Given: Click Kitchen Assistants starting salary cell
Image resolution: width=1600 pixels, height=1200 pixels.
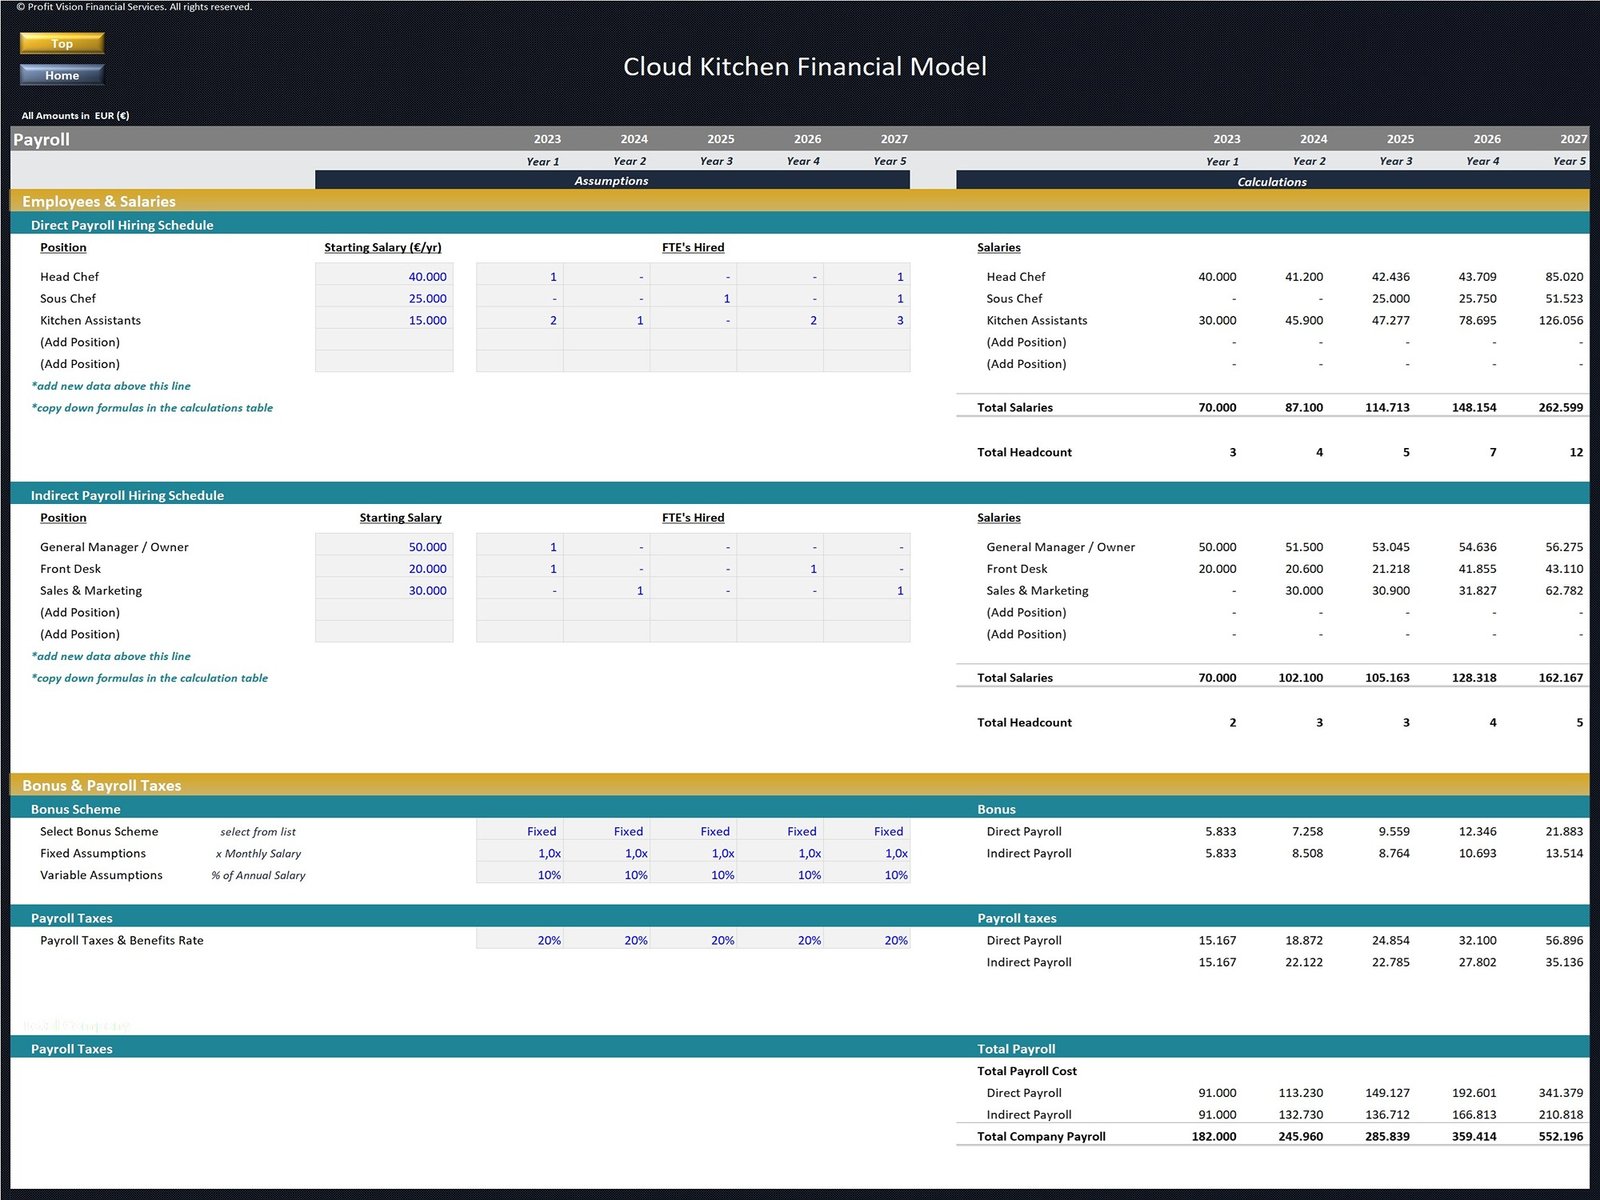Looking at the screenshot, I should (x=385, y=321).
